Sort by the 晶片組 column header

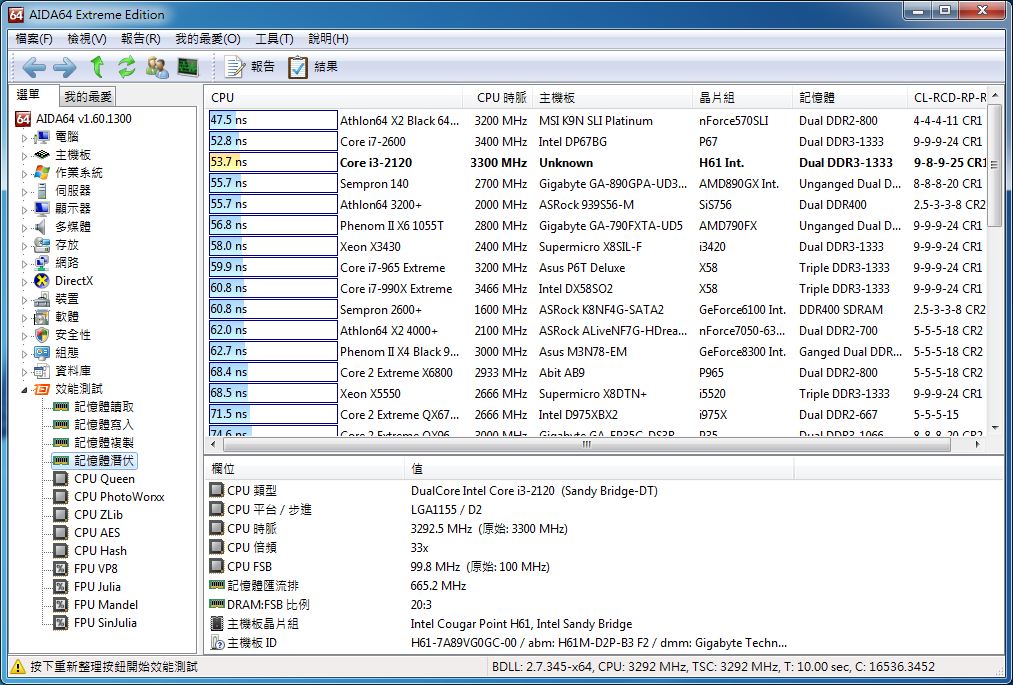click(x=743, y=98)
